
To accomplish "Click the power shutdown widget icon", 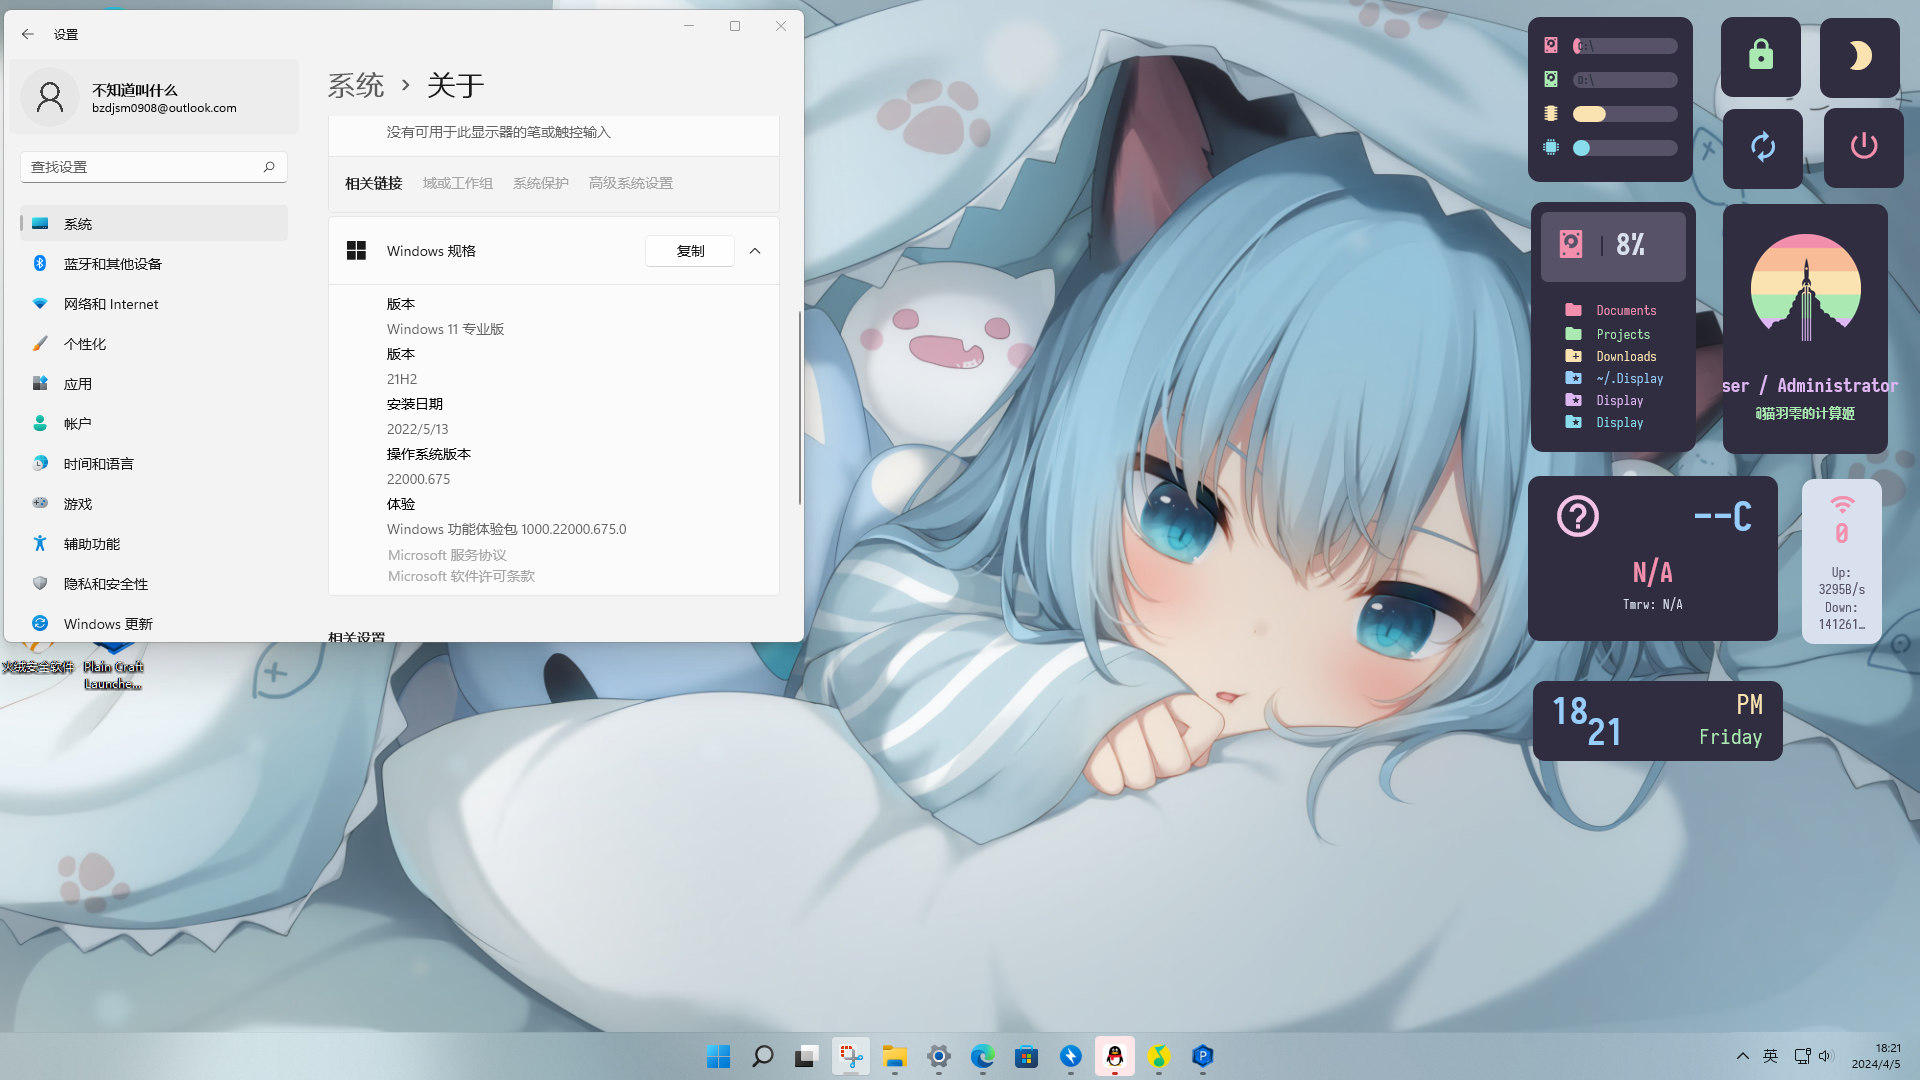I will click(x=1864, y=147).
